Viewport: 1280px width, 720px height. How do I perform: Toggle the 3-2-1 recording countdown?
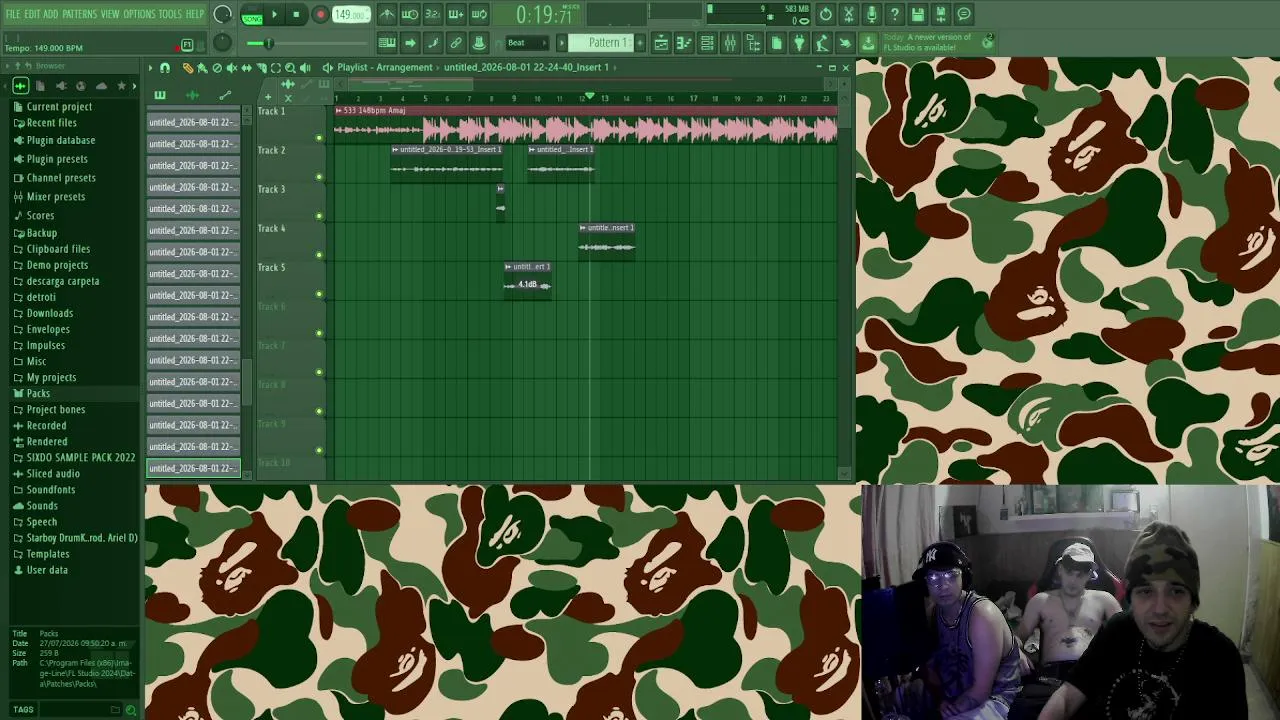(x=432, y=14)
